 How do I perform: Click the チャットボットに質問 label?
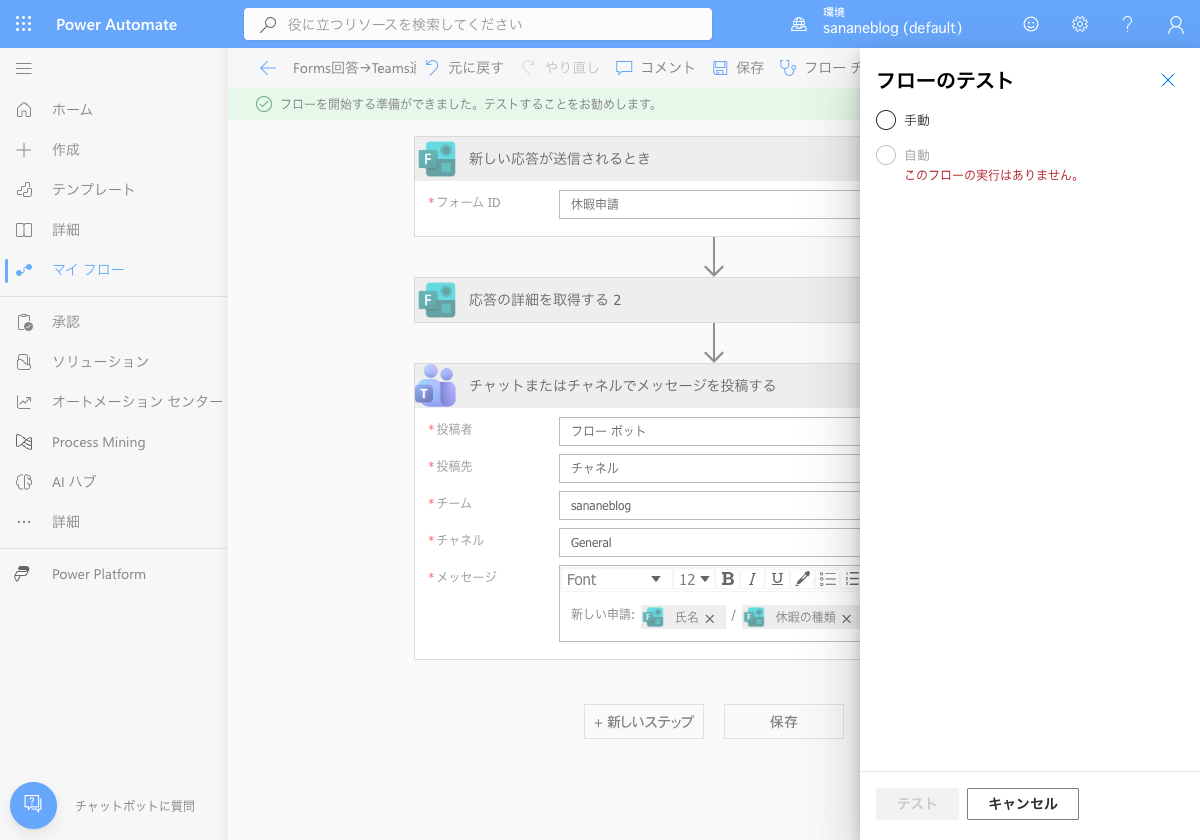click(x=135, y=806)
